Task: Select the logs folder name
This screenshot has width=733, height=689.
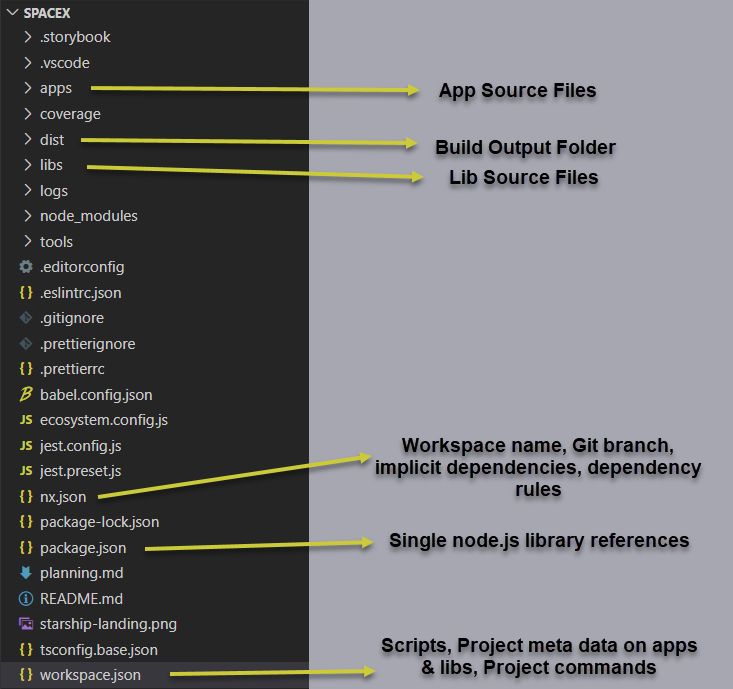Action: (54, 191)
